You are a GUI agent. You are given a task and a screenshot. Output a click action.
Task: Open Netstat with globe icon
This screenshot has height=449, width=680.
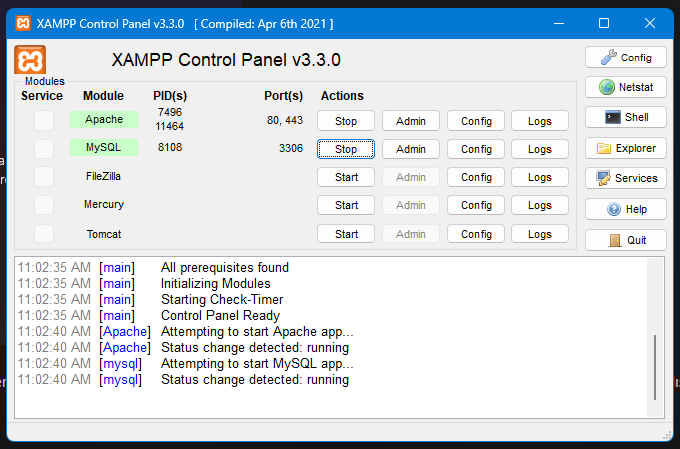[x=625, y=87]
